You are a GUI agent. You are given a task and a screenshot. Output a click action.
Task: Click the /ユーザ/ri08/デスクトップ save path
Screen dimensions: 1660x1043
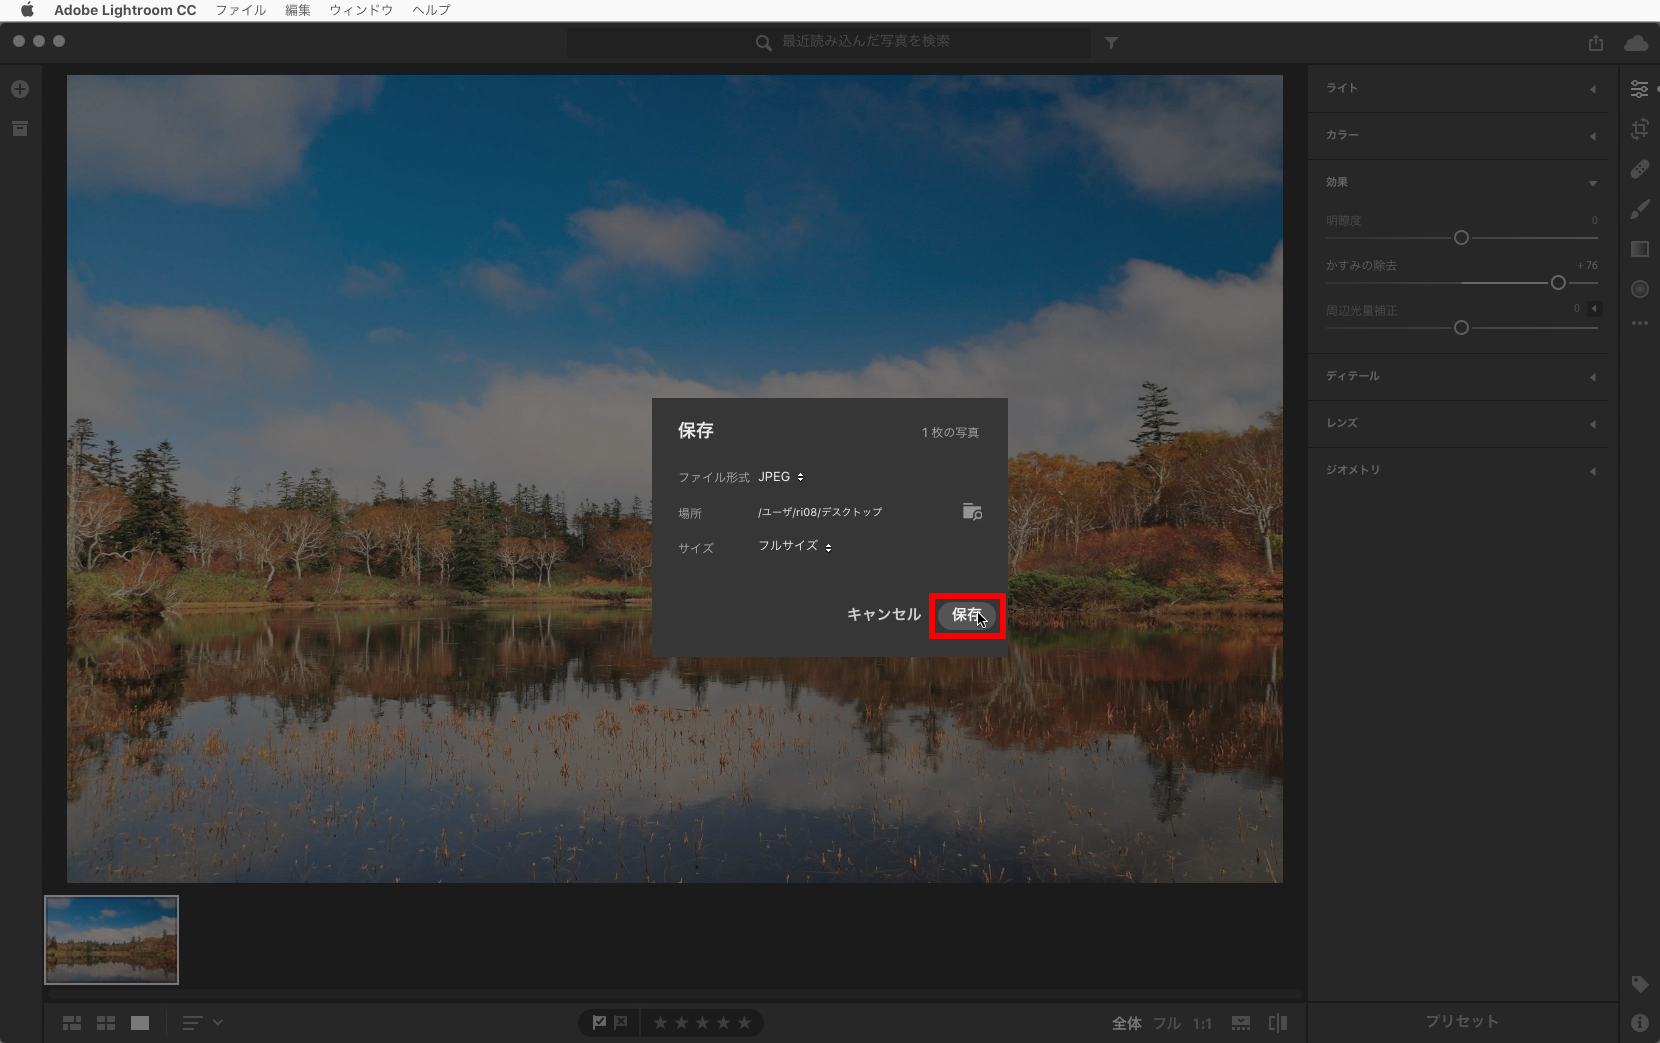pyautogui.click(x=820, y=512)
